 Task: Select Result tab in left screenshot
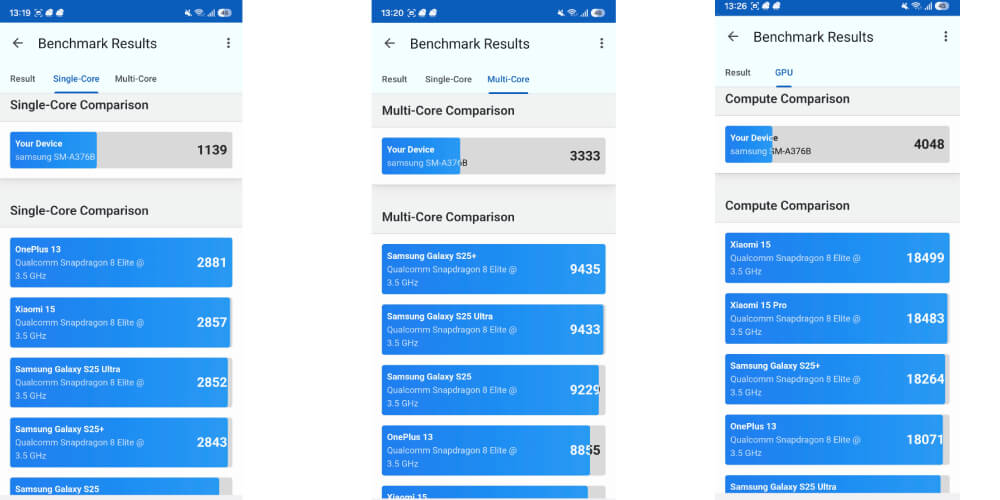23,79
